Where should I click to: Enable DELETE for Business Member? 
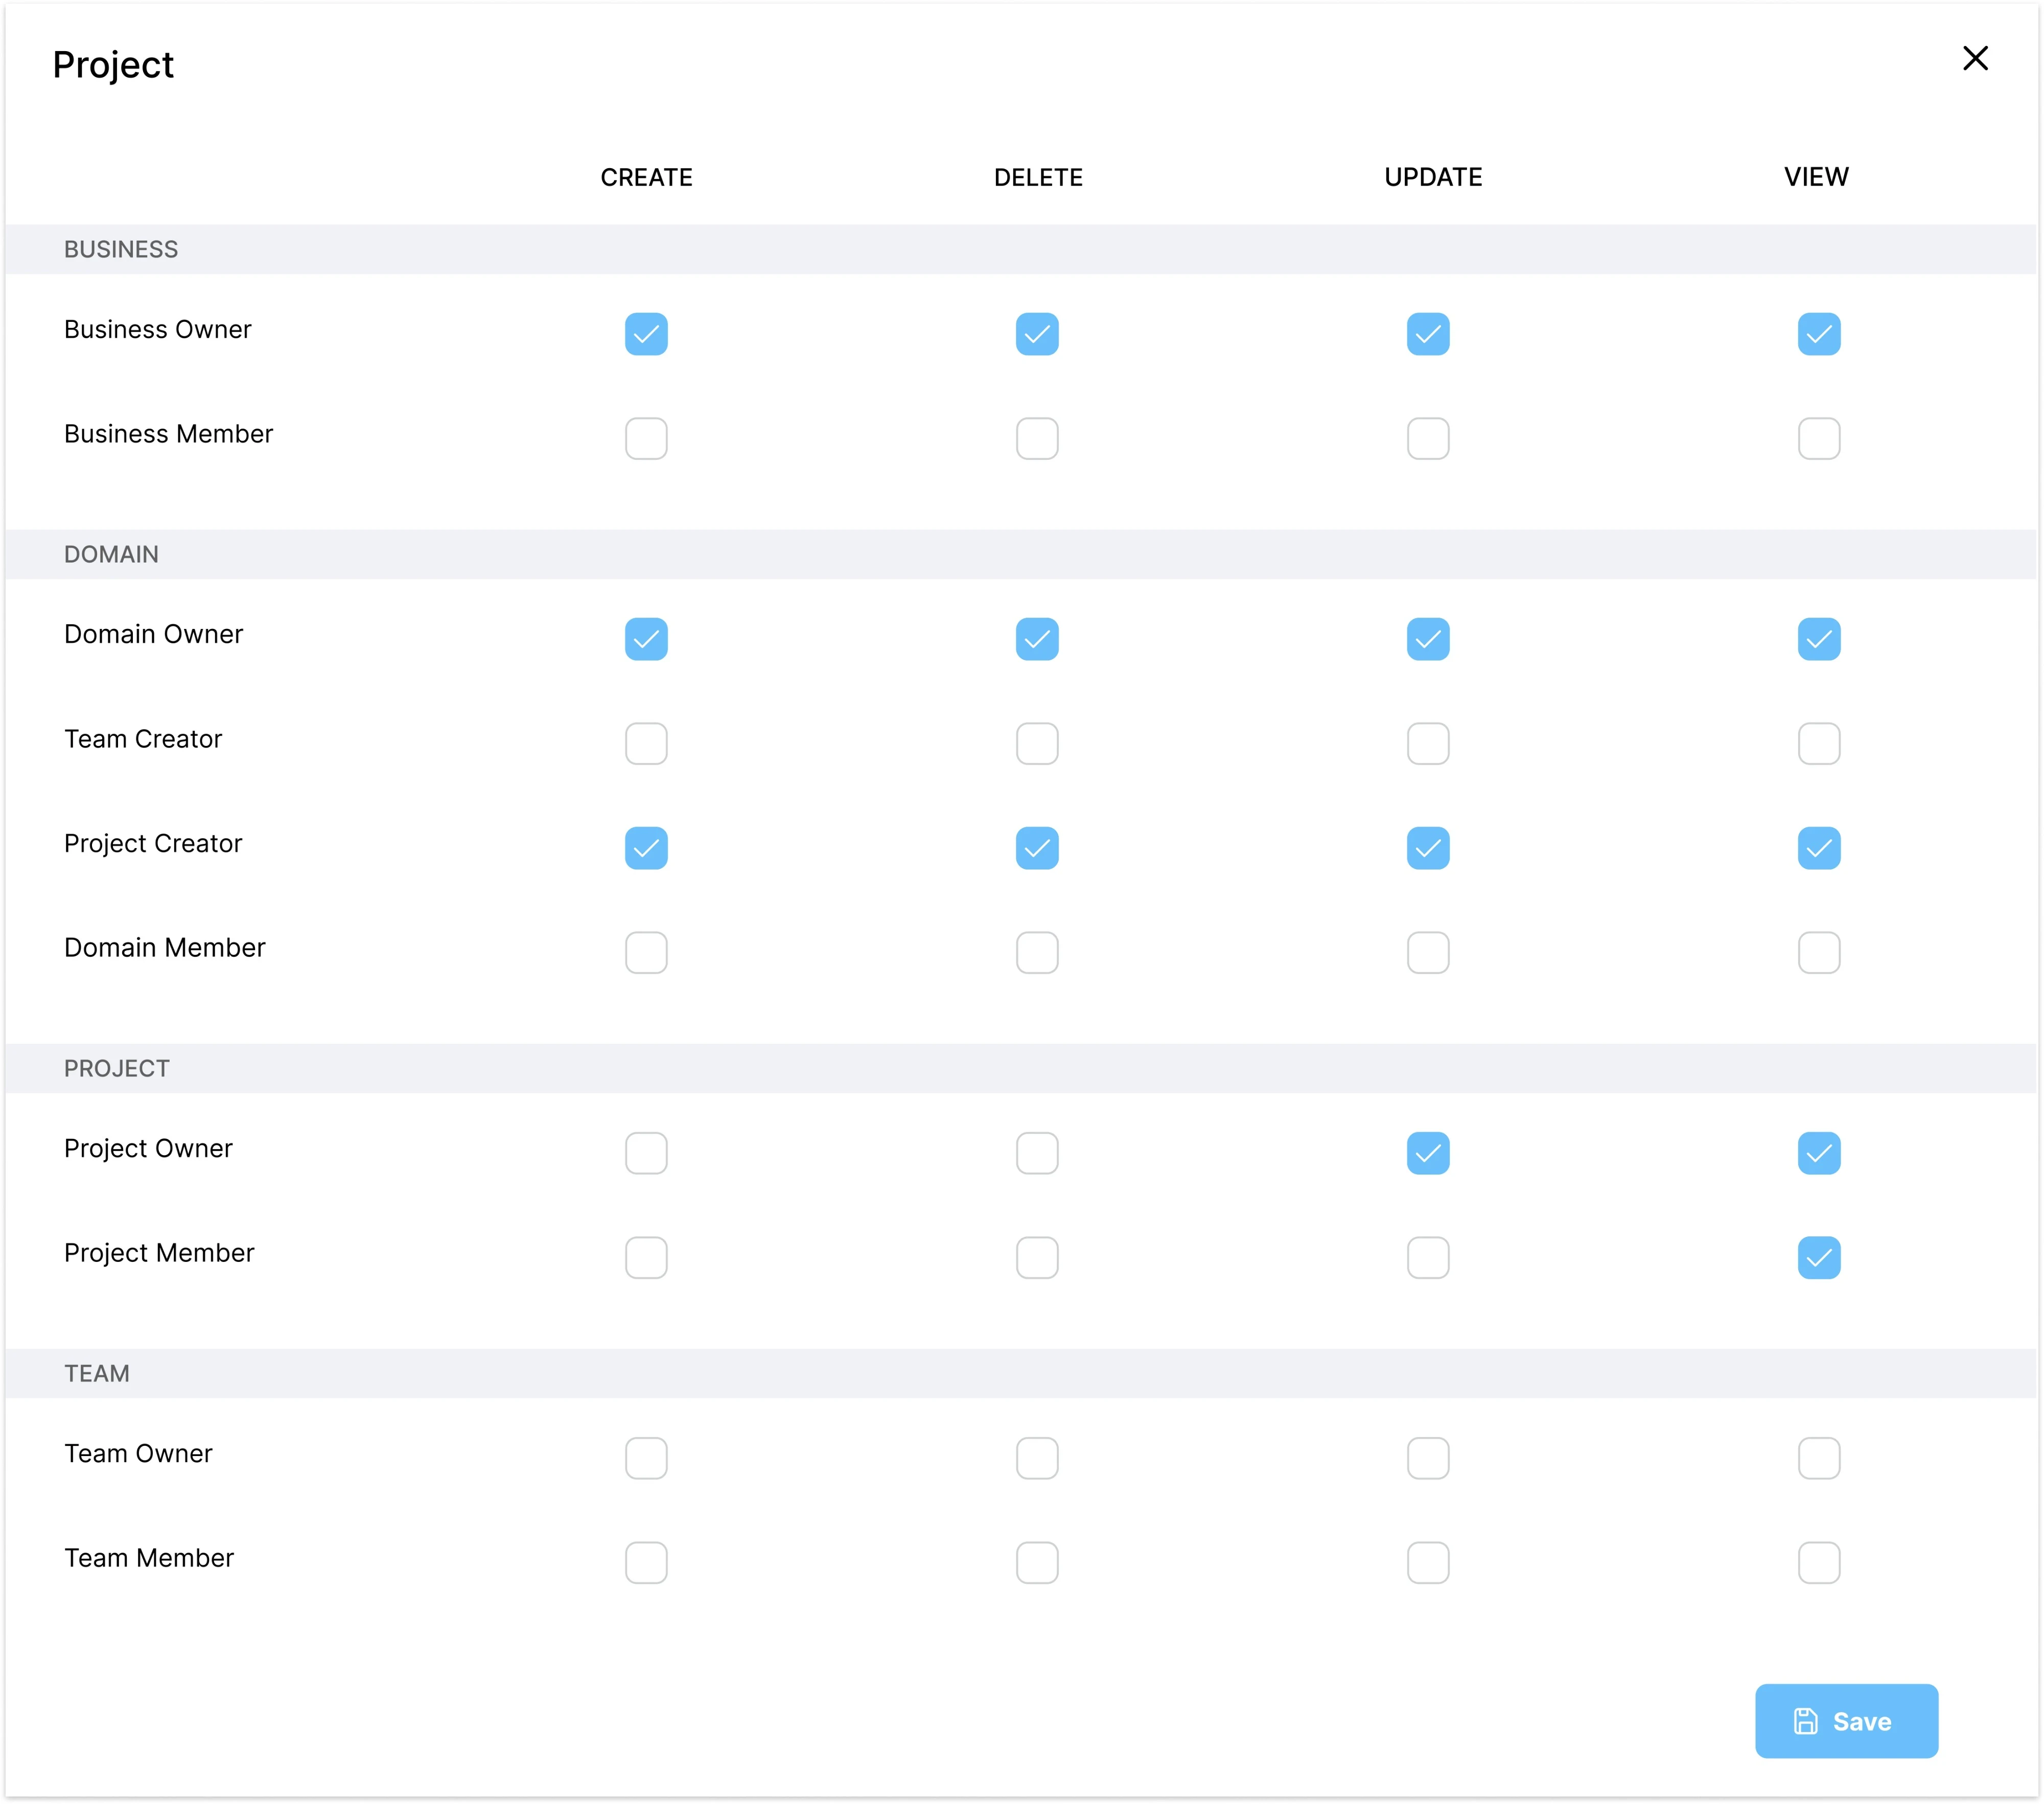point(1037,438)
